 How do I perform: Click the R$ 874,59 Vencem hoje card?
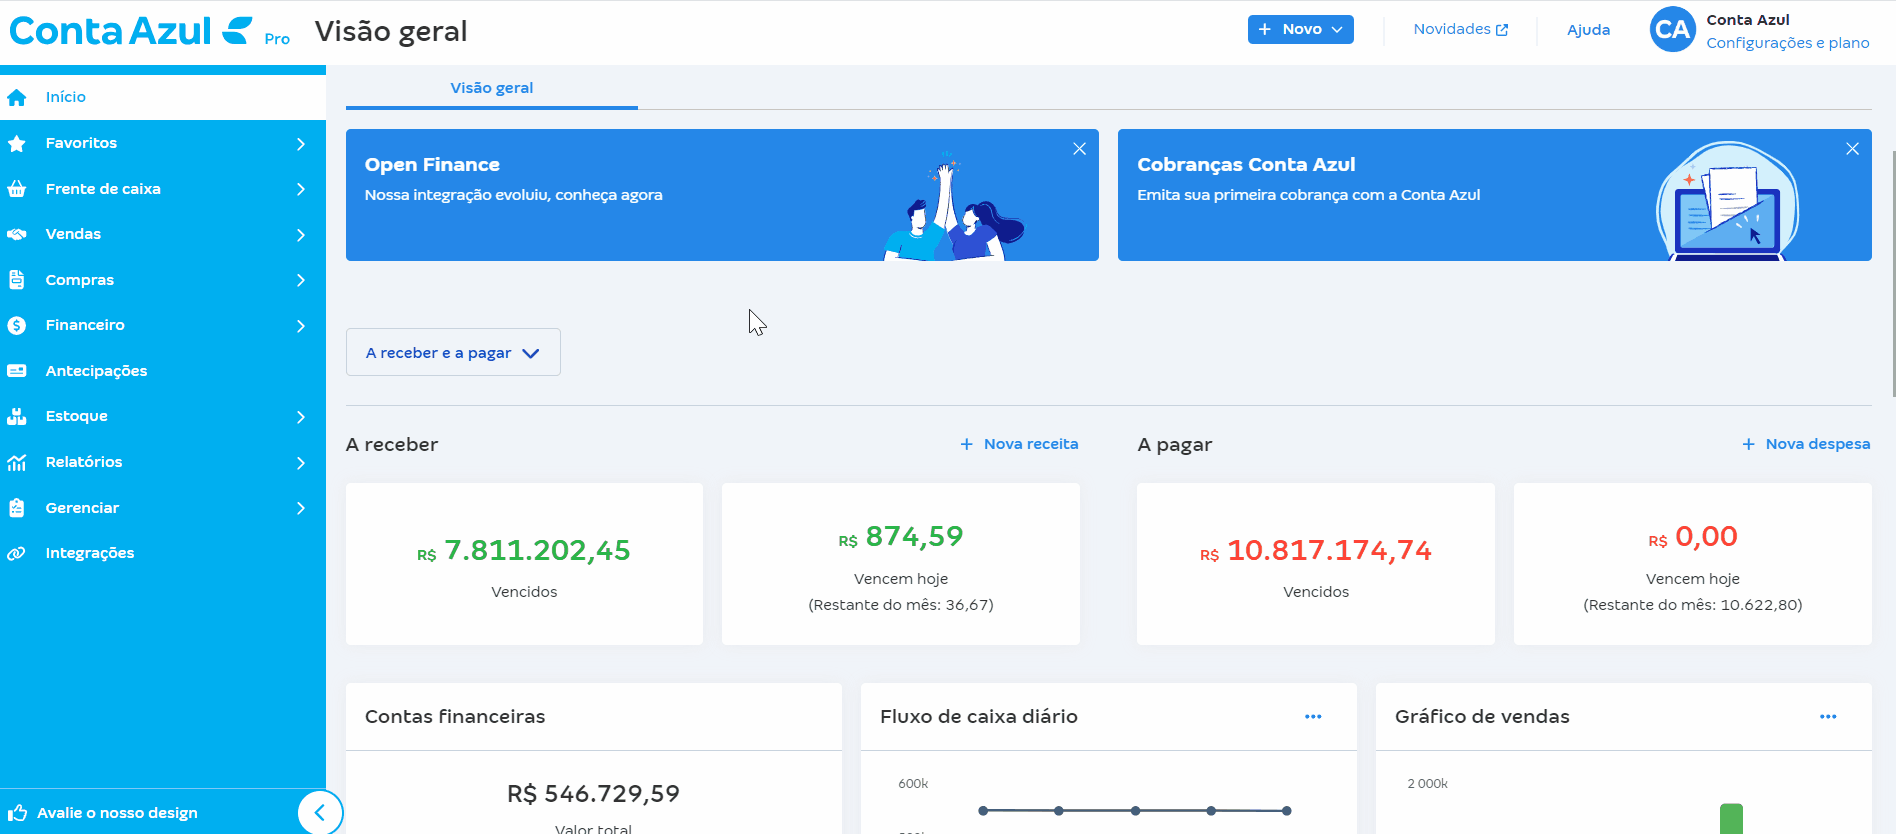[x=901, y=564]
